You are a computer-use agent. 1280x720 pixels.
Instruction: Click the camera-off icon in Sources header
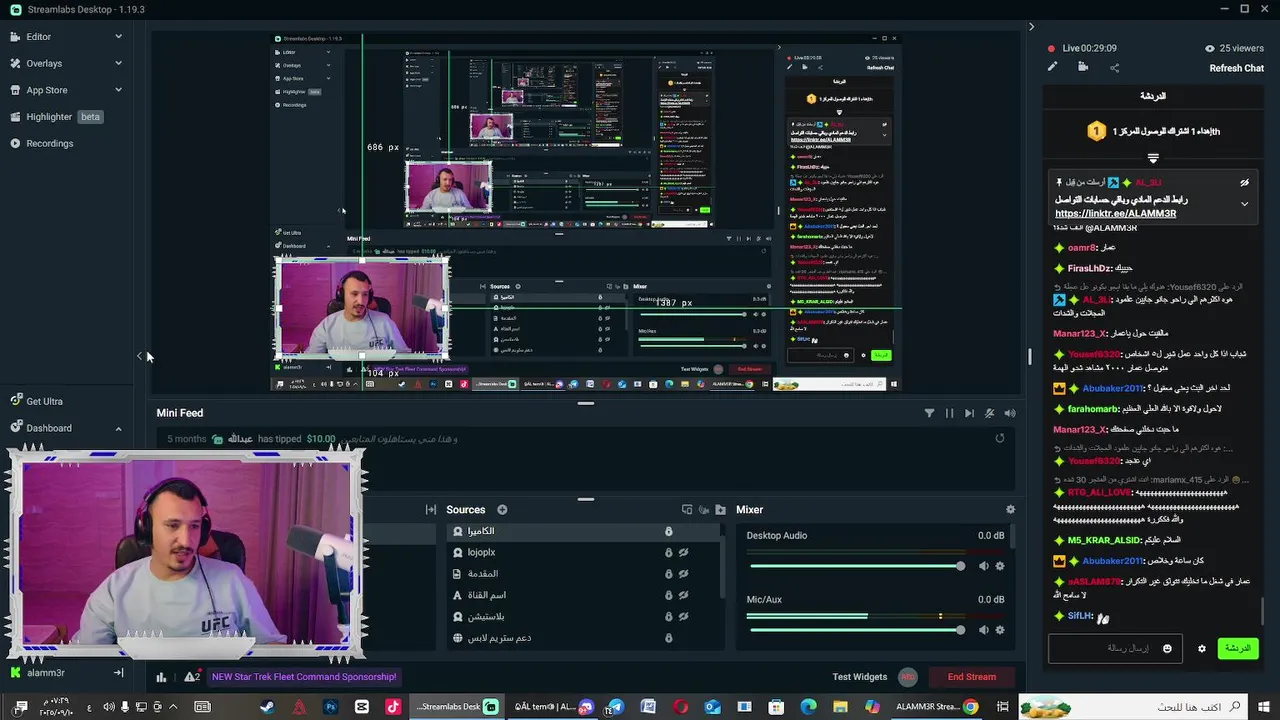(704, 510)
